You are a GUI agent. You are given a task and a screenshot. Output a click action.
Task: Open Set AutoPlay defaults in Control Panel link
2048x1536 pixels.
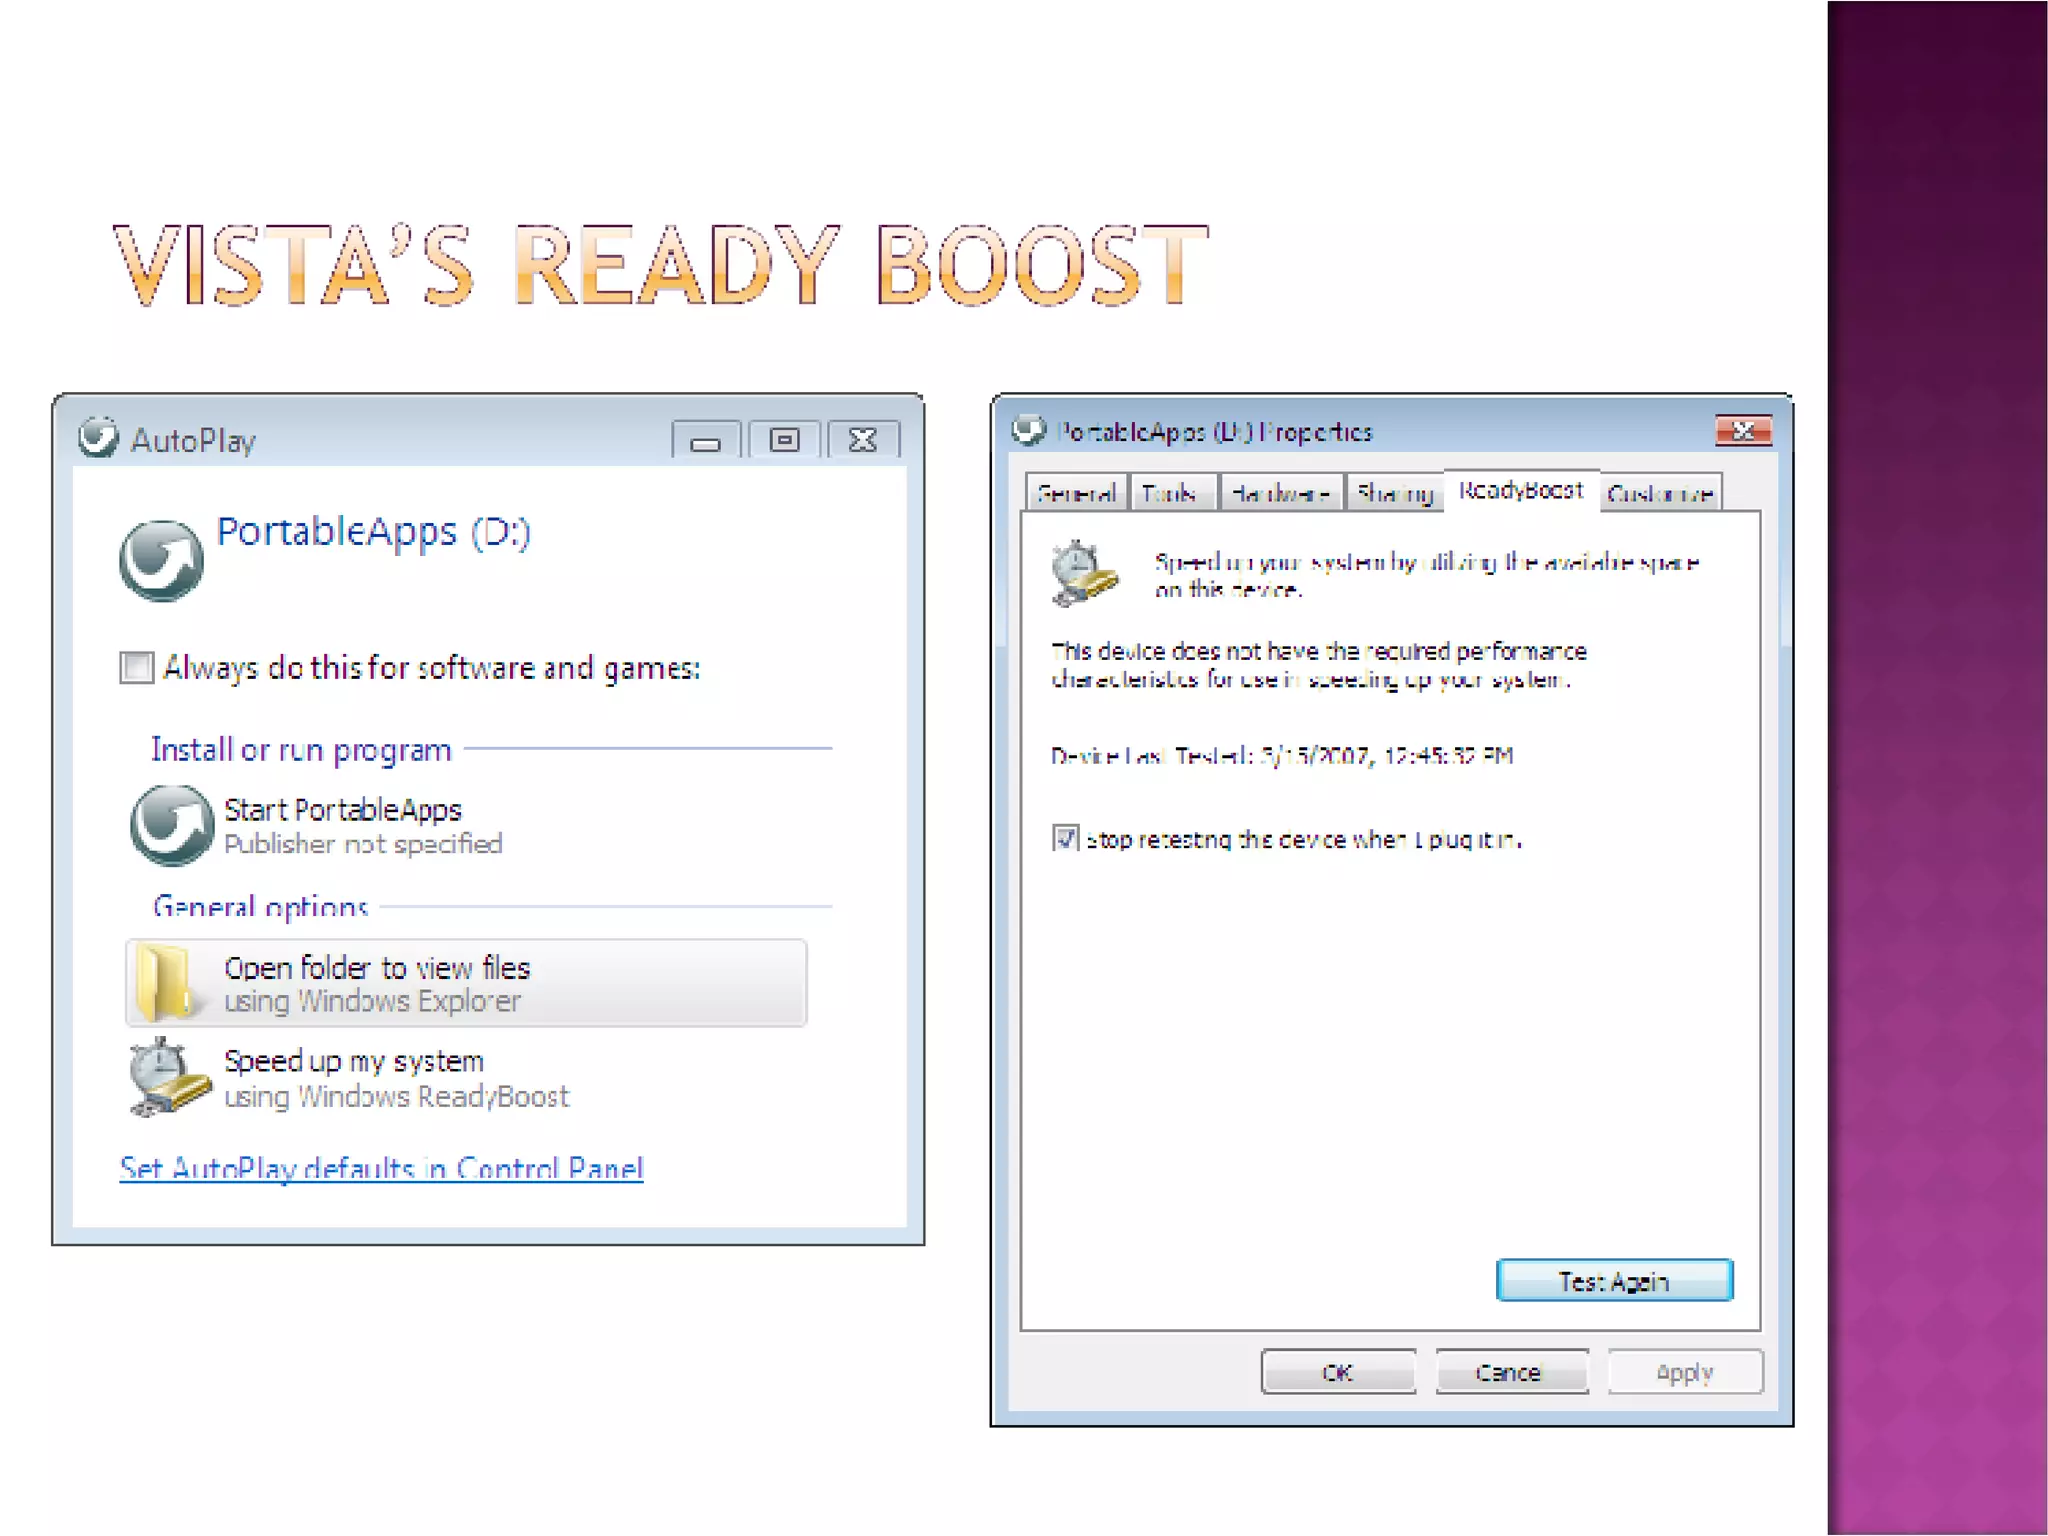(x=381, y=1168)
